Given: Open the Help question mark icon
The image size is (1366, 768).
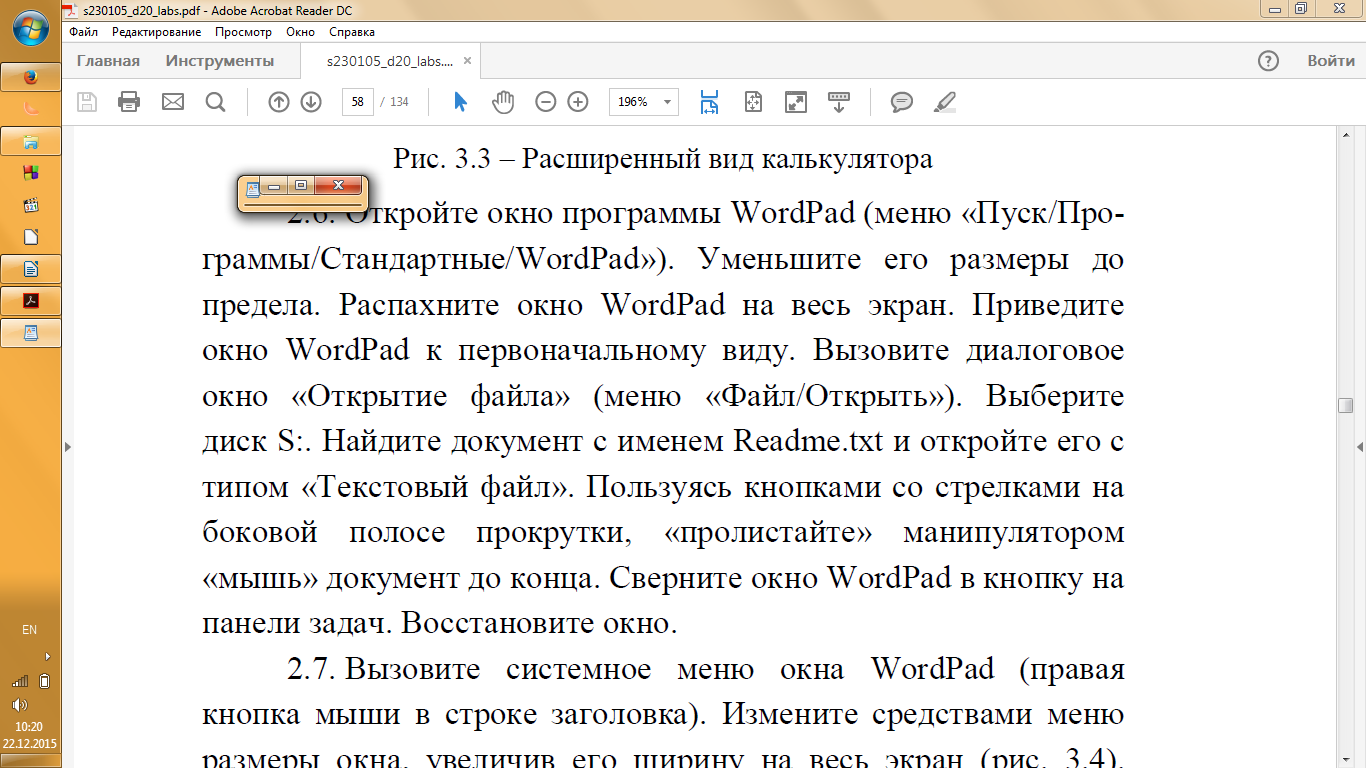Looking at the screenshot, I should click(1268, 61).
